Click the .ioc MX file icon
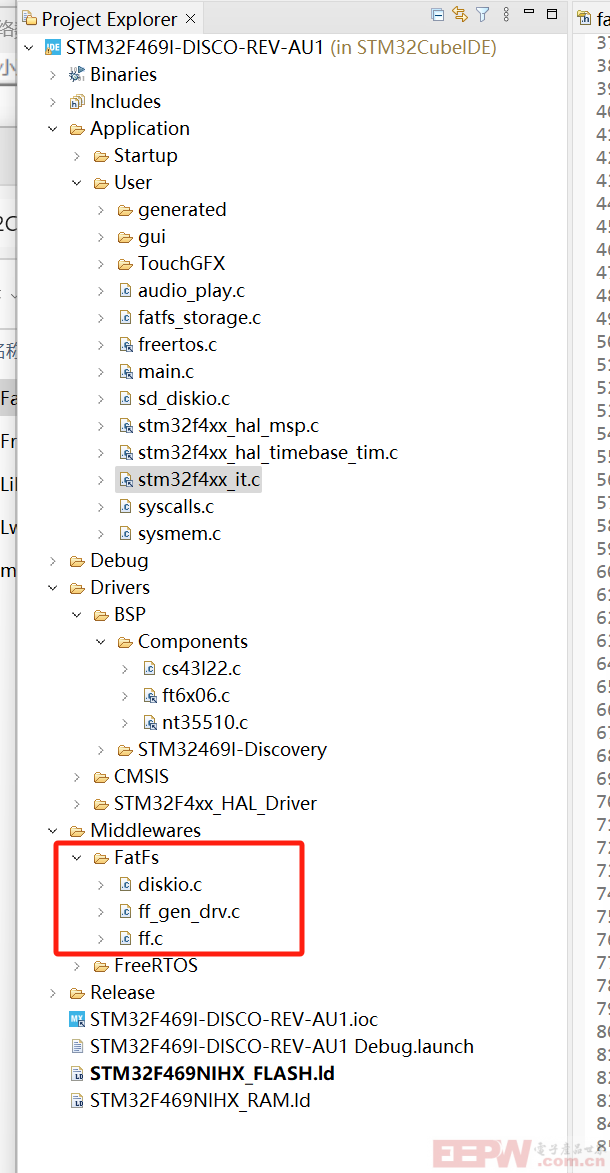 click(77, 1019)
